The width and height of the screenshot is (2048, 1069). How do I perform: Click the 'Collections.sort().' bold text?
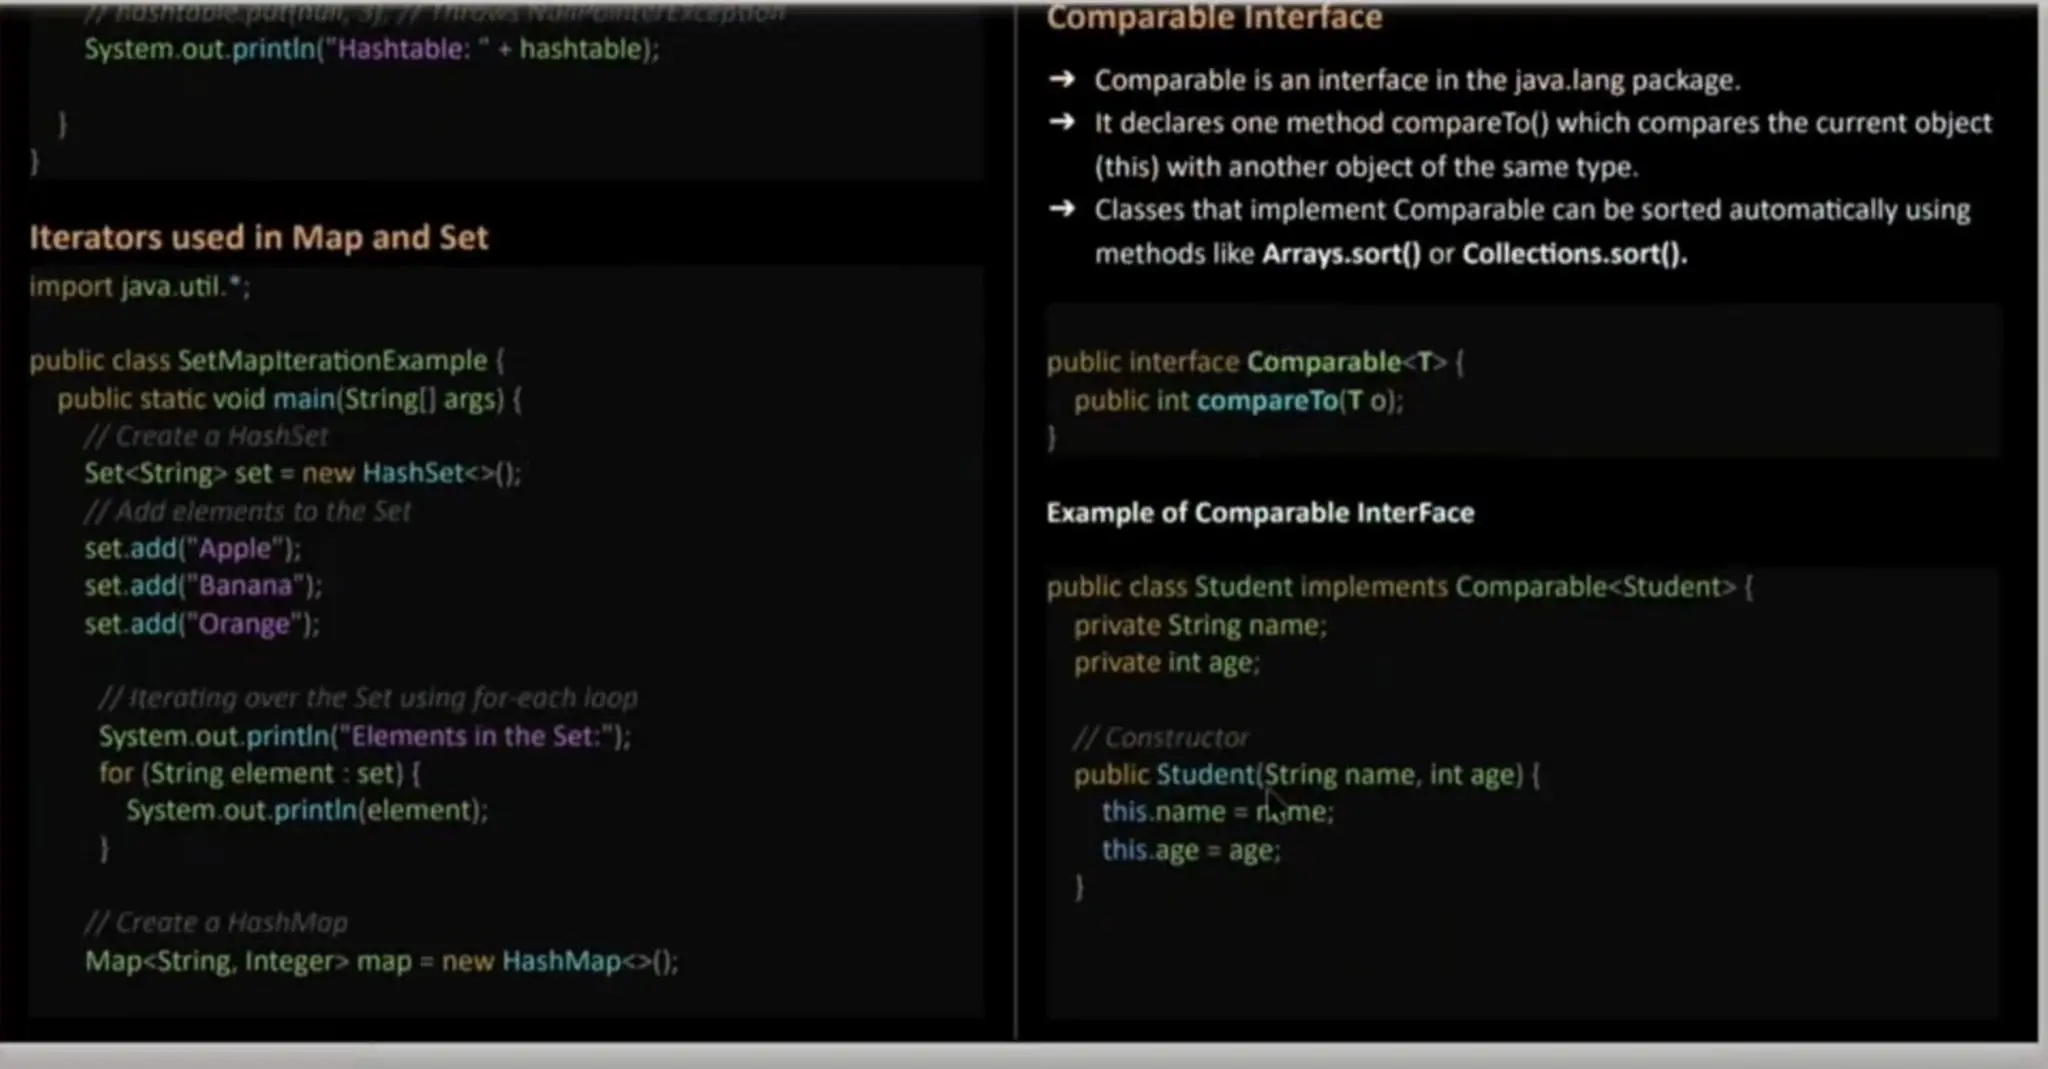[1574, 254]
